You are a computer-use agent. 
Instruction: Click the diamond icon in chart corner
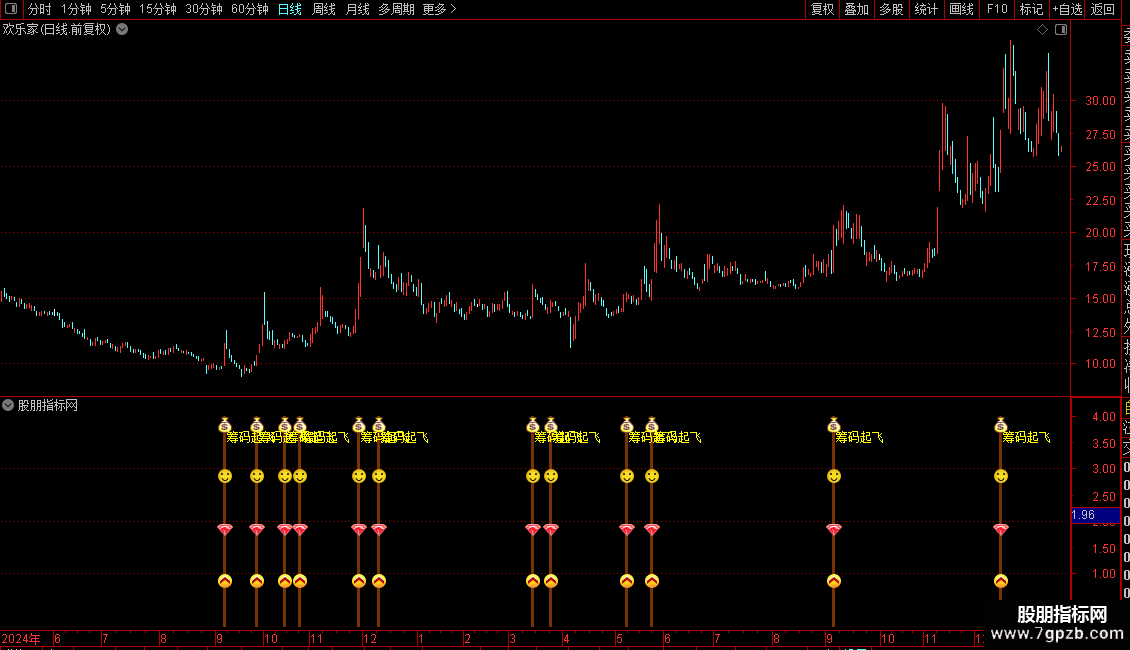(1042, 30)
